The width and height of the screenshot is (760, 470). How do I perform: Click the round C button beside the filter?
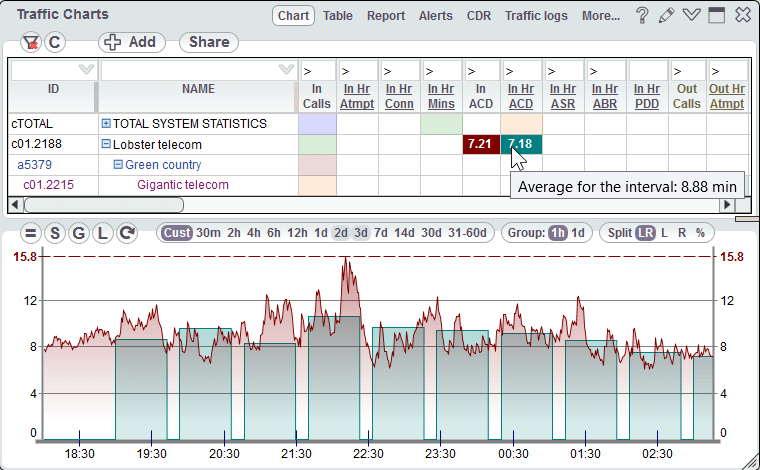[x=54, y=42]
